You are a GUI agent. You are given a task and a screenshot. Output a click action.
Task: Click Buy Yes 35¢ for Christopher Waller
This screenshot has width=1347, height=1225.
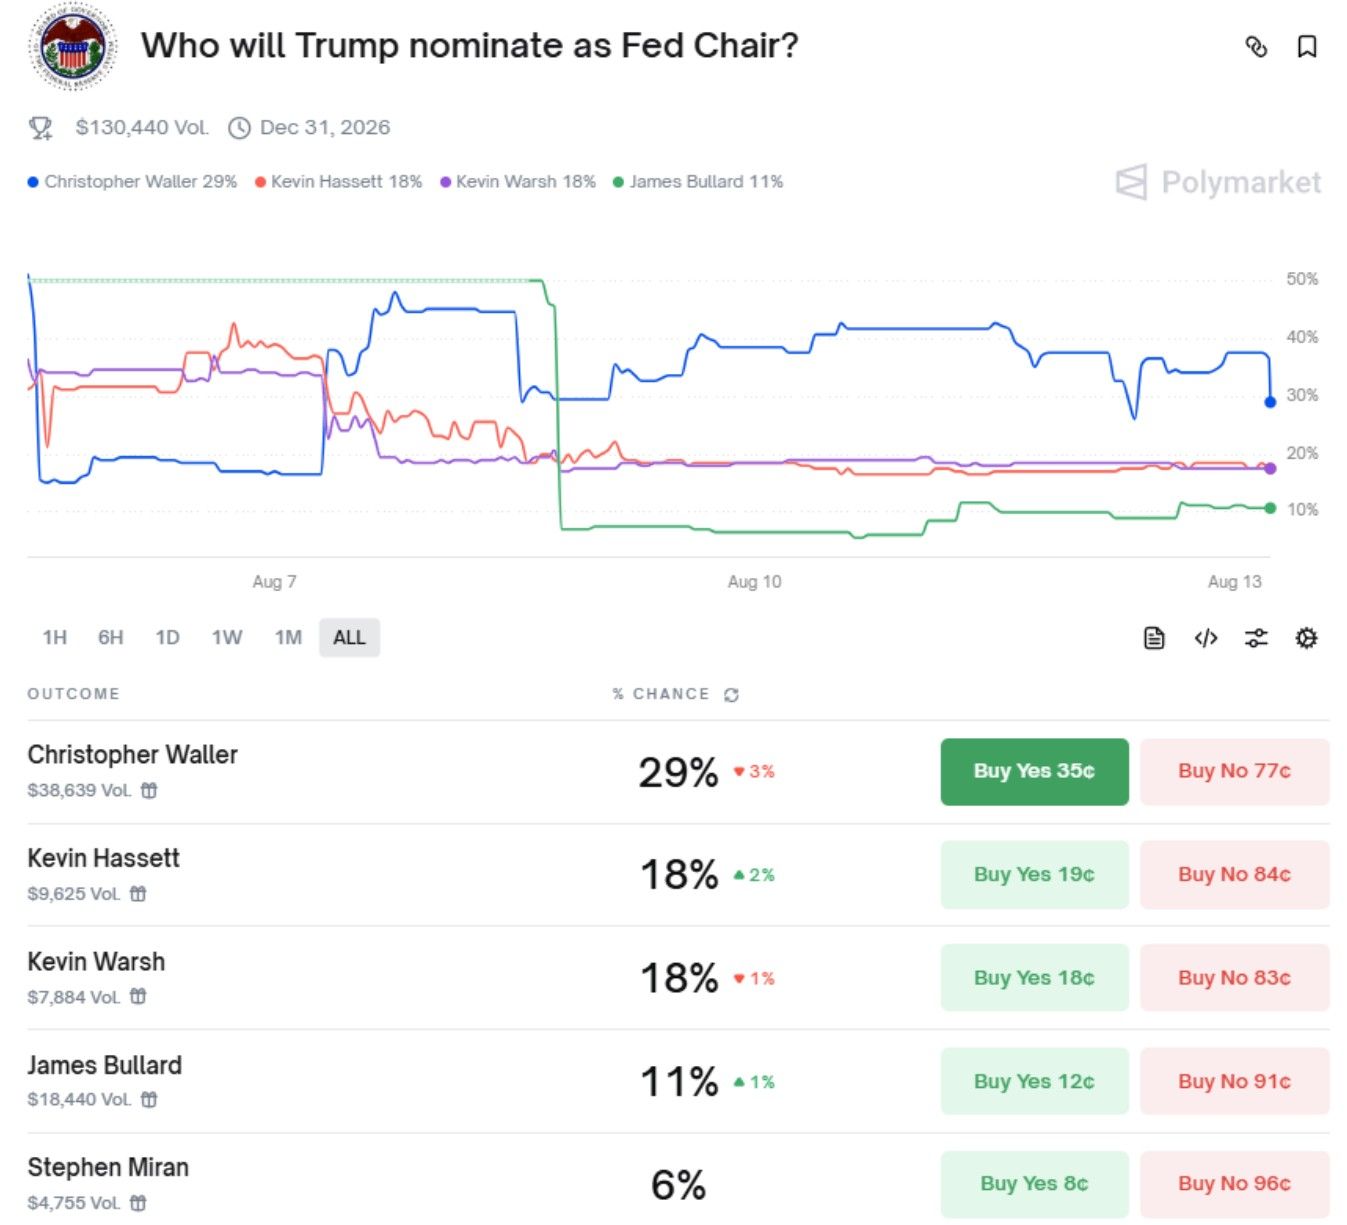tap(1034, 771)
